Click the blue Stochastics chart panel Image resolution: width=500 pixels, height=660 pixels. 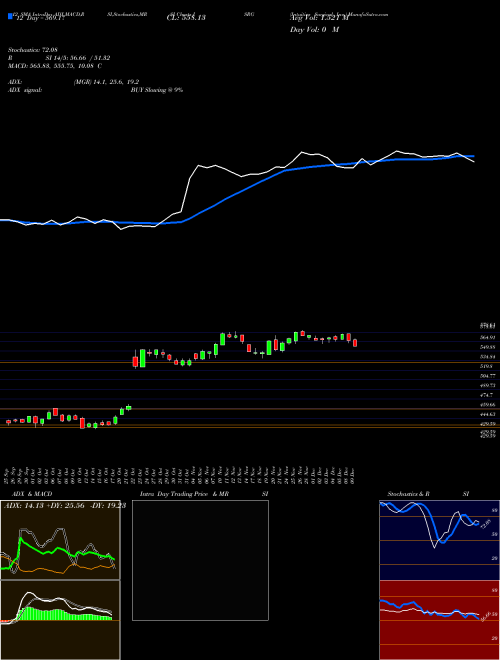tap(440, 540)
